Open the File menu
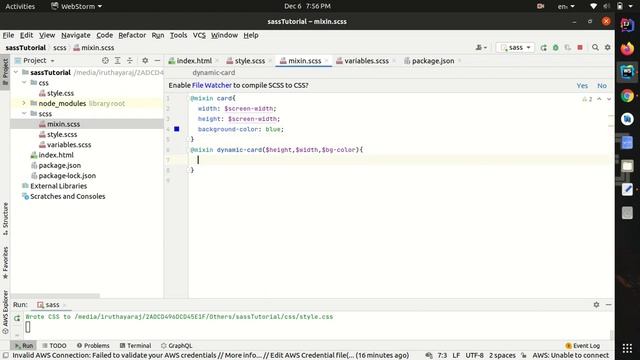 (x=8, y=35)
